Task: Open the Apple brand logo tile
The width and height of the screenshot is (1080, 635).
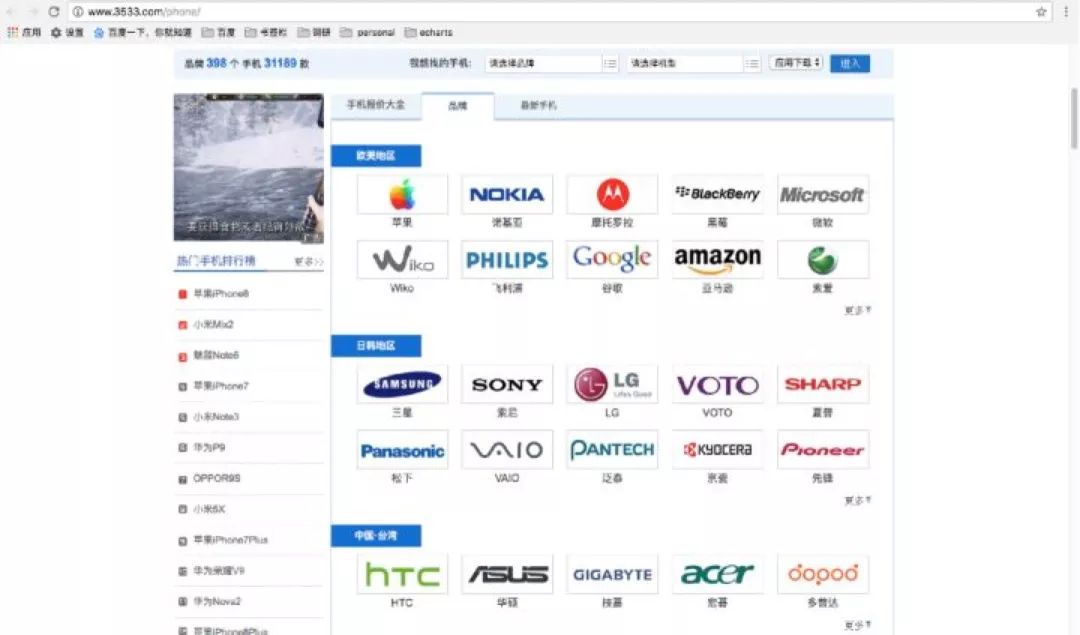Action: [x=402, y=194]
